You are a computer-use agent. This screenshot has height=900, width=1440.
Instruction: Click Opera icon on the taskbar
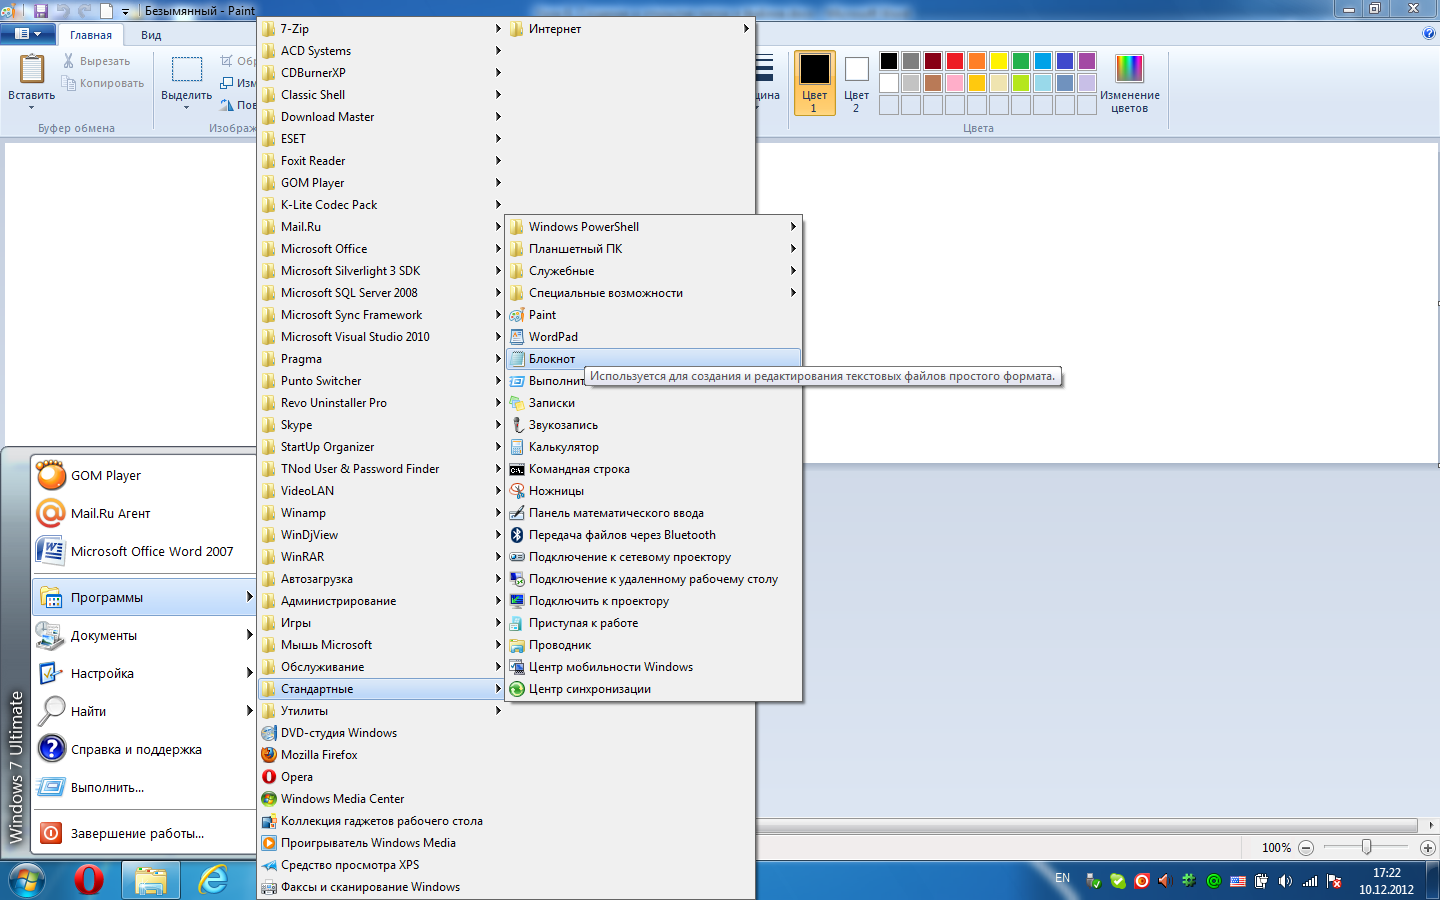[89, 880]
